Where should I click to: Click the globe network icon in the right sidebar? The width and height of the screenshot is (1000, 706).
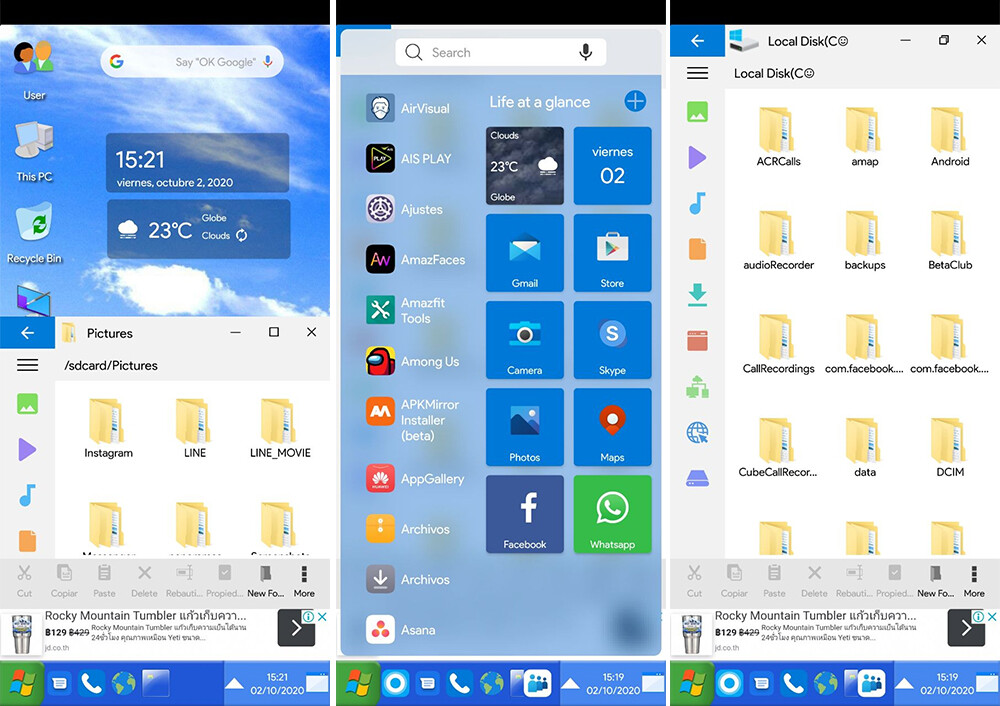click(697, 432)
